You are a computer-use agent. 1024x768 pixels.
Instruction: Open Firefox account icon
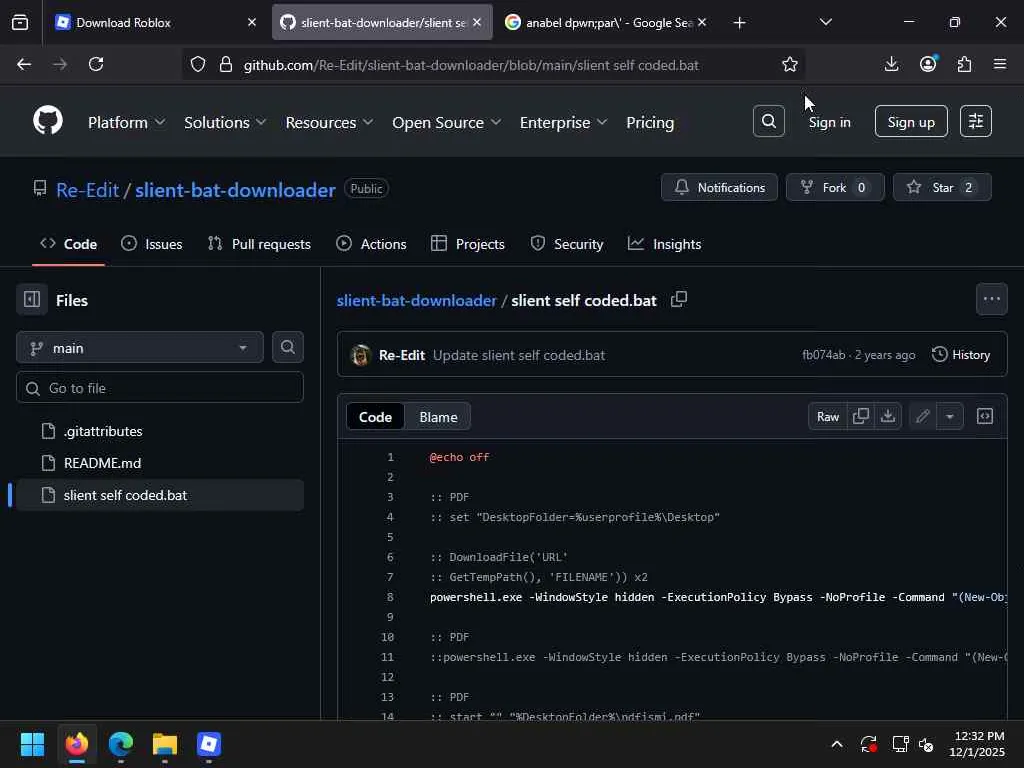928,64
